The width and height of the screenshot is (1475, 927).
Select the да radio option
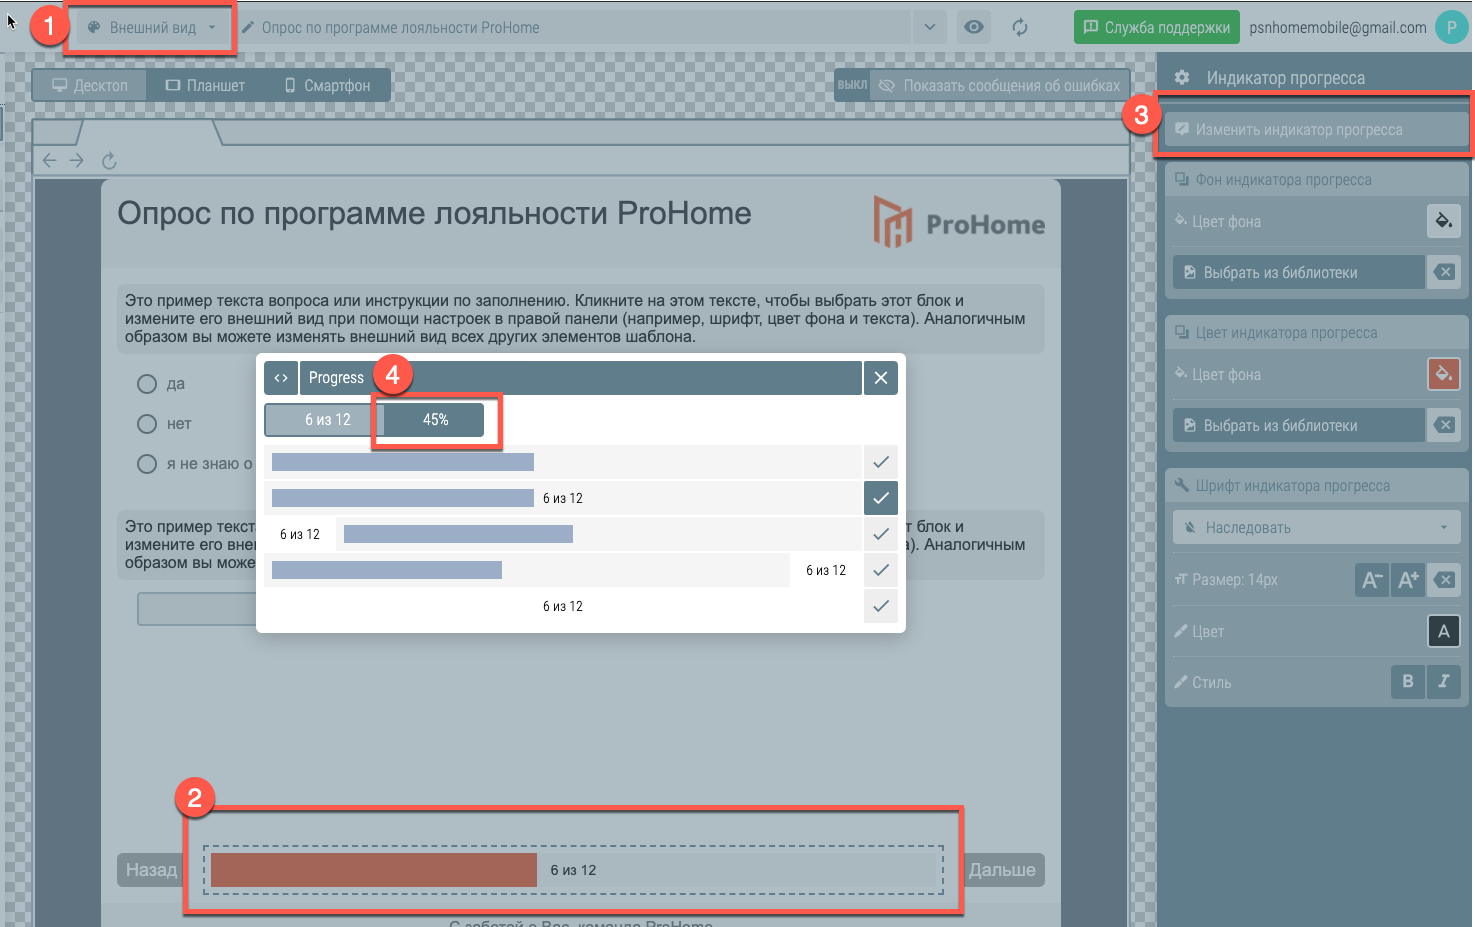147,384
